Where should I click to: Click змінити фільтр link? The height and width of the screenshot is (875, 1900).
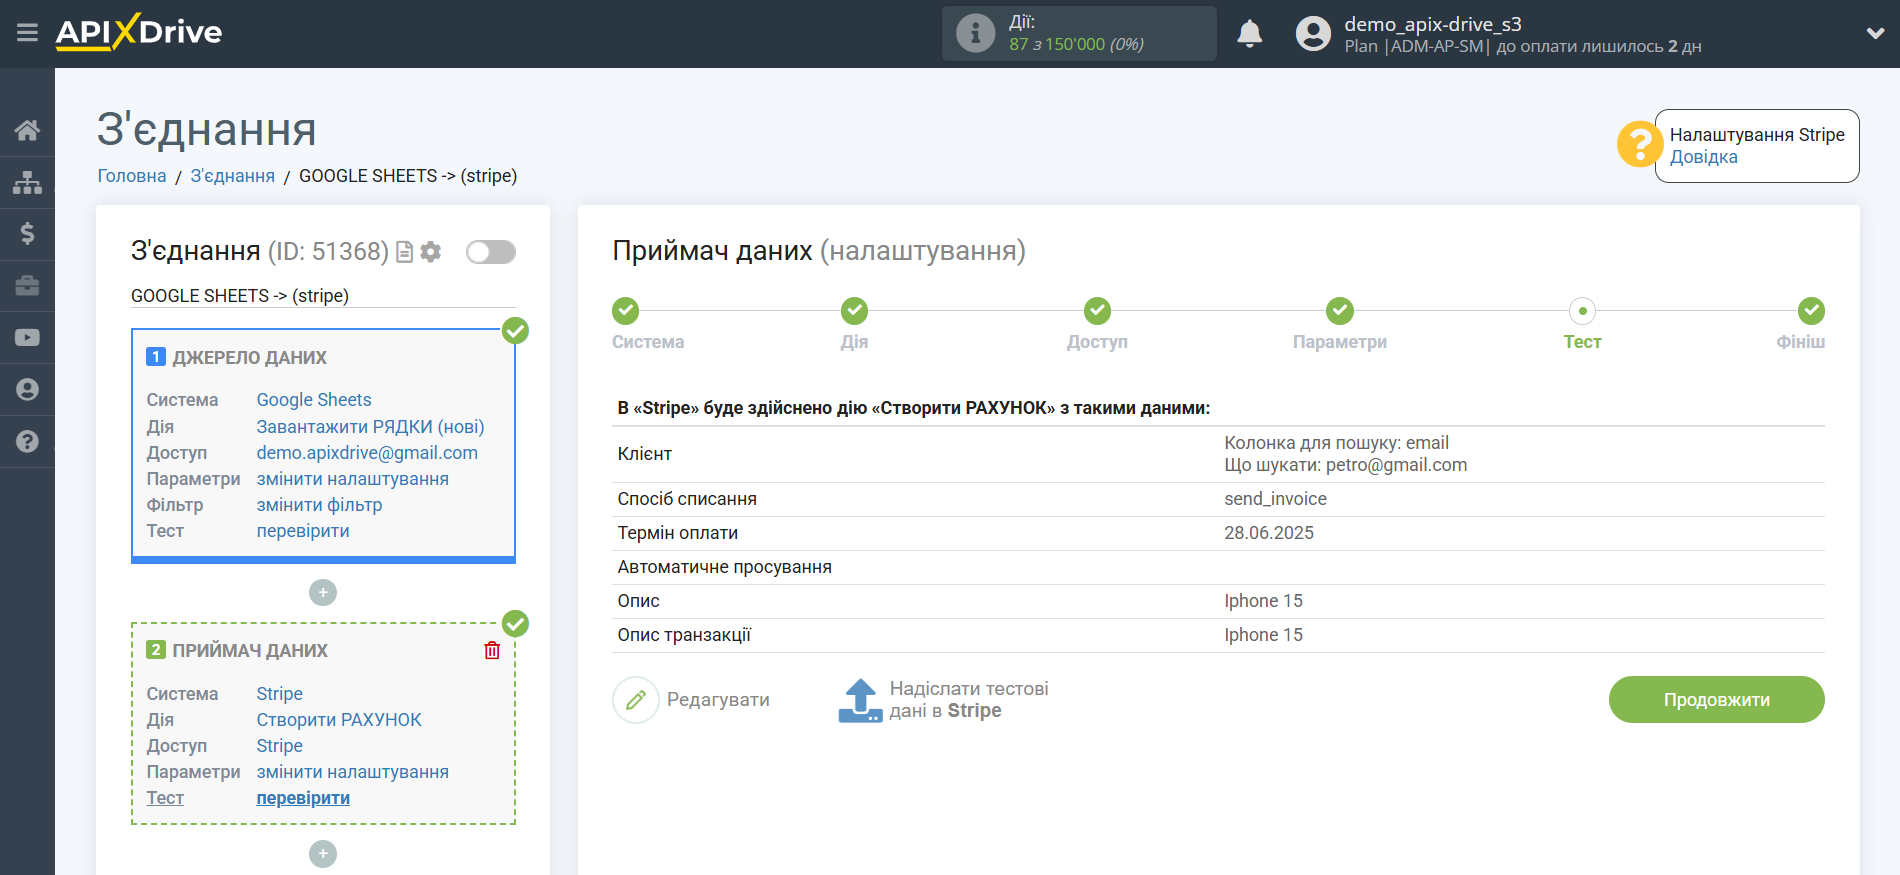[319, 505]
